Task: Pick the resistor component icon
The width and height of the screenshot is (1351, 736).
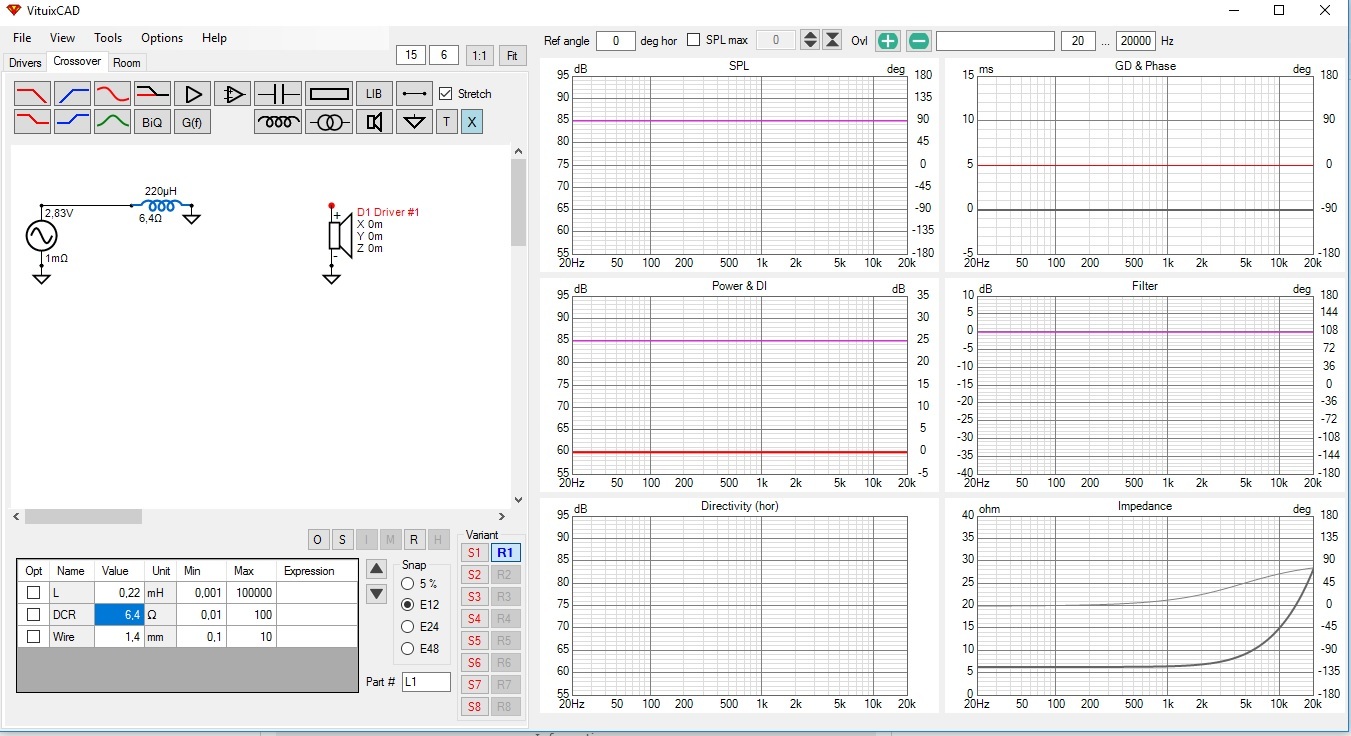Action: point(329,94)
